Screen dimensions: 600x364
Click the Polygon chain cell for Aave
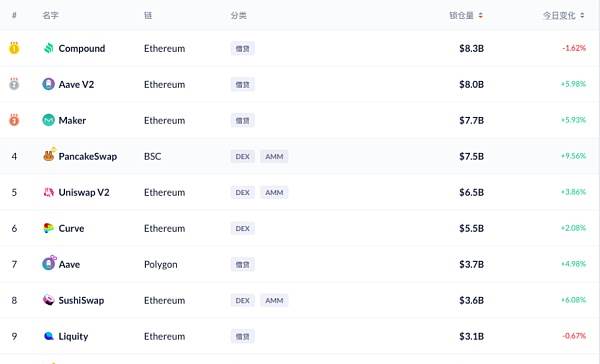[x=161, y=264]
